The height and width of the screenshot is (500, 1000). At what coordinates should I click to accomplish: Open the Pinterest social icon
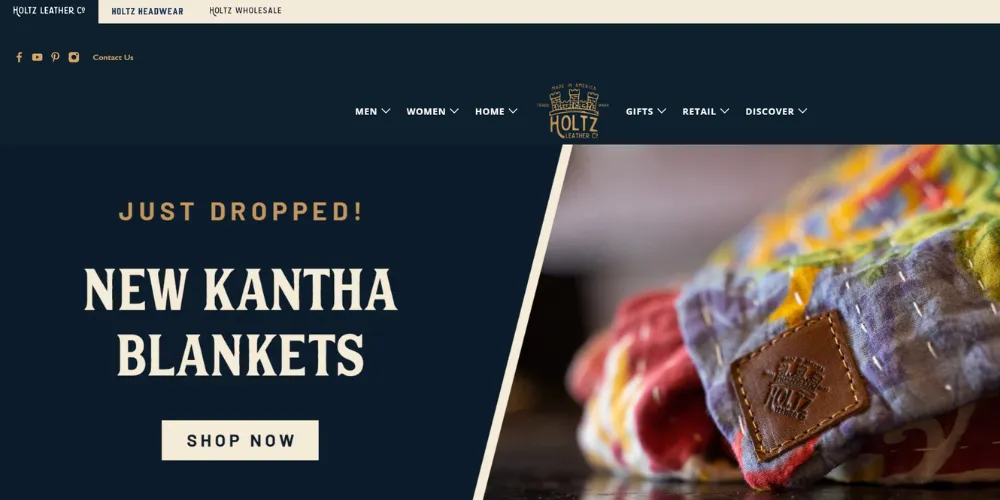click(55, 57)
